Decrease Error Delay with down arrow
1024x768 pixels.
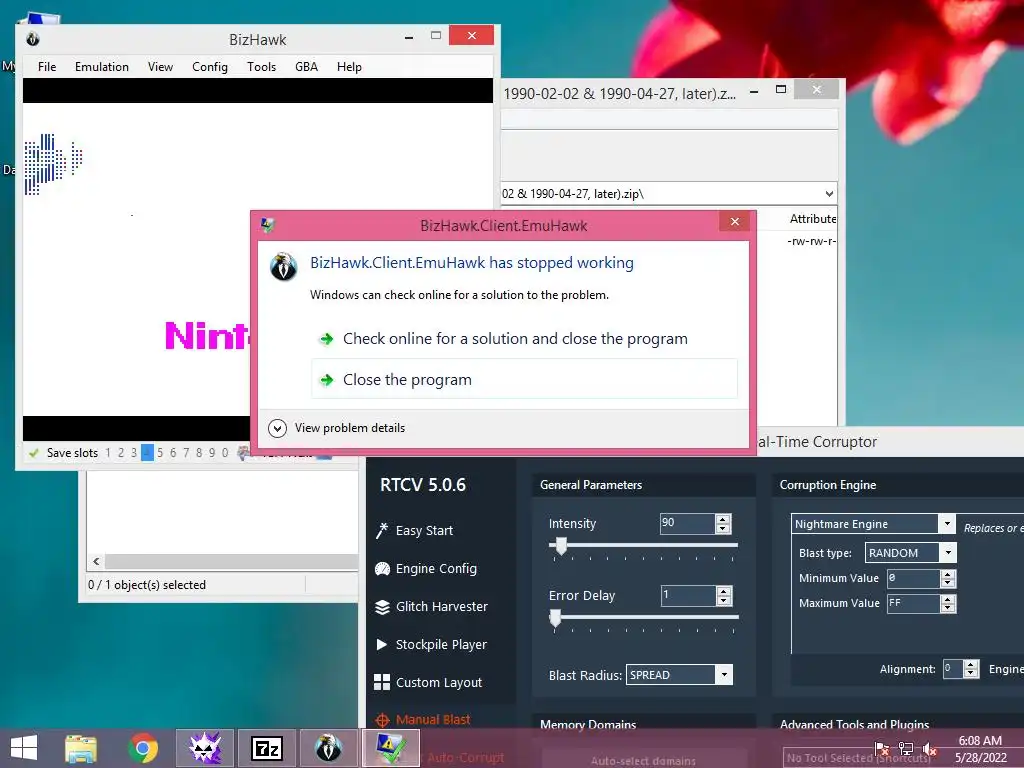tap(724, 600)
